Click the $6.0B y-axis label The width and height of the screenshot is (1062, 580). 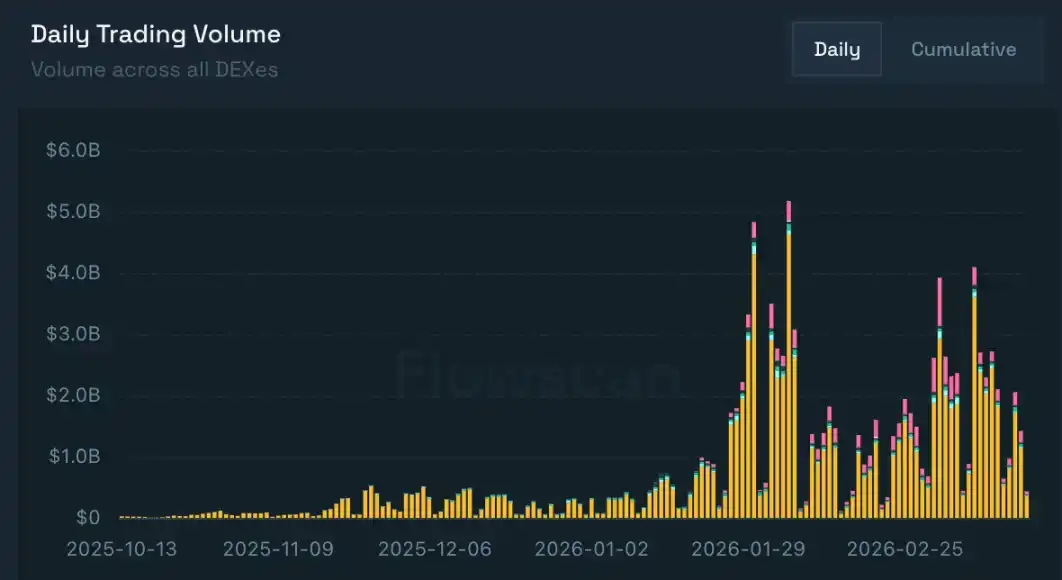[73, 151]
